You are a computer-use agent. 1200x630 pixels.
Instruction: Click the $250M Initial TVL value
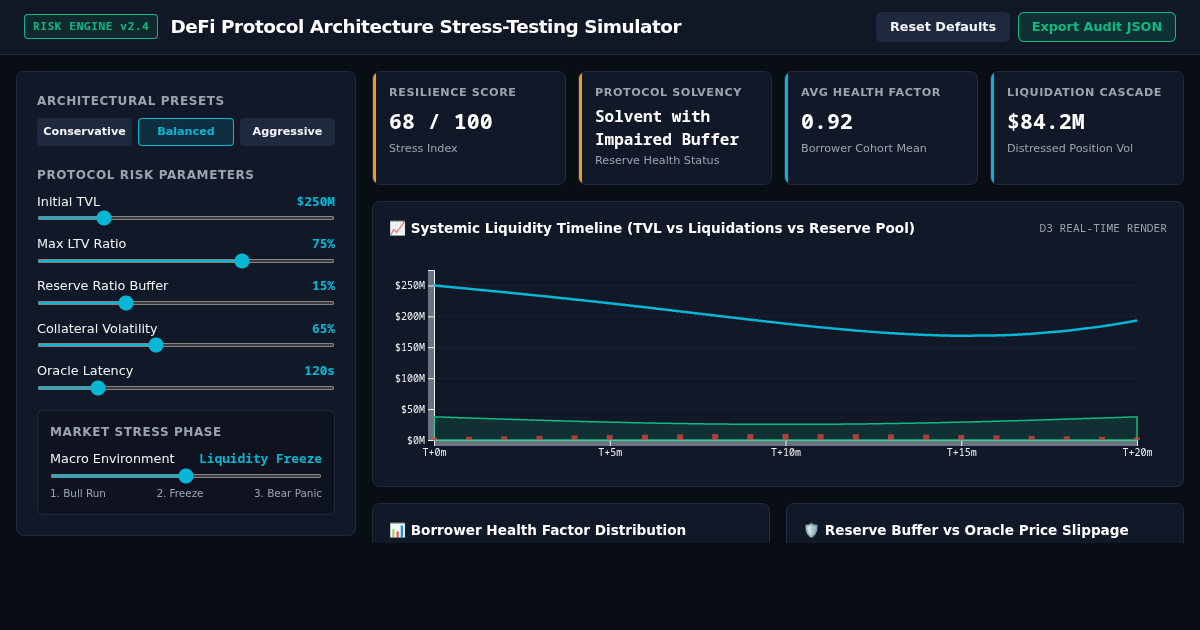point(316,202)
